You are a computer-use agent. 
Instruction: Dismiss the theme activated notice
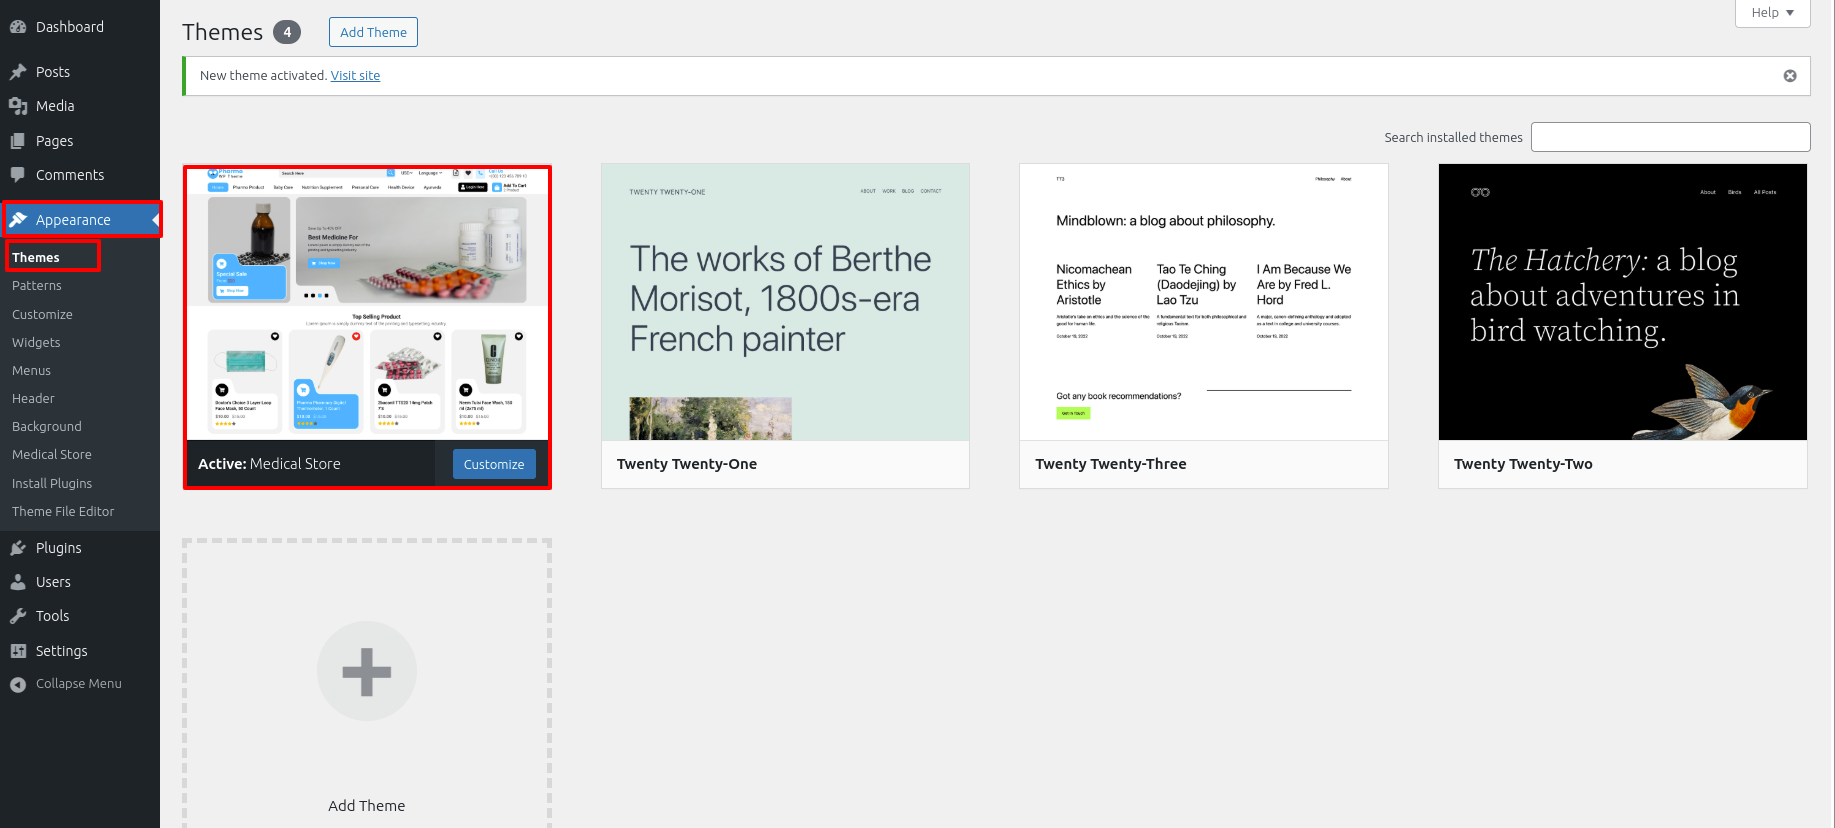[x=1790, y=76]
